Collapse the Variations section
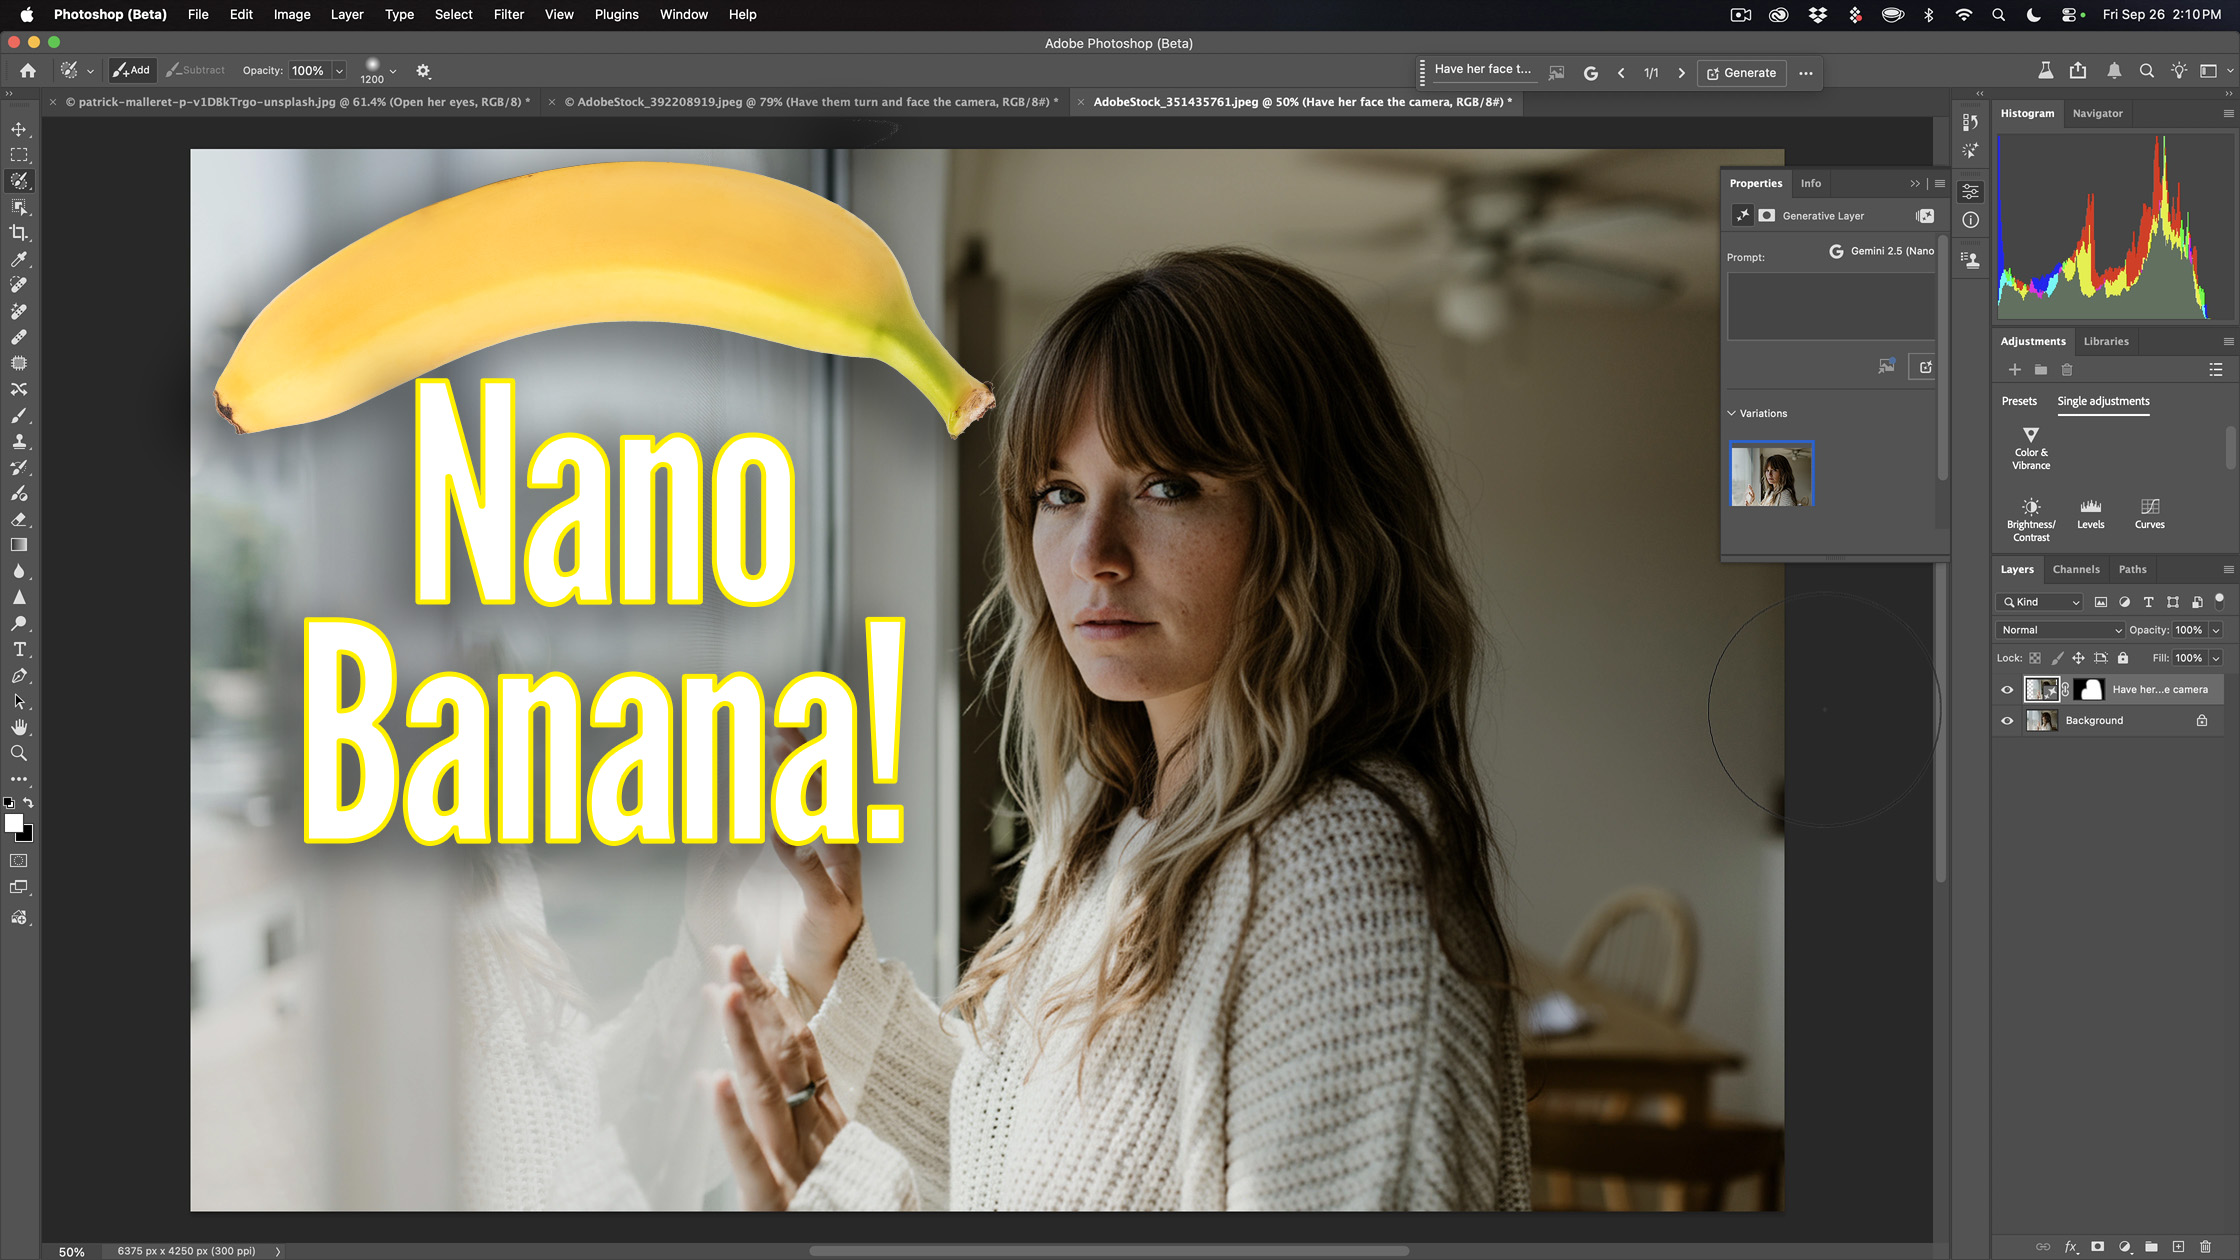Screen dimensions: 2240x1260 (x=1732, y=412)
